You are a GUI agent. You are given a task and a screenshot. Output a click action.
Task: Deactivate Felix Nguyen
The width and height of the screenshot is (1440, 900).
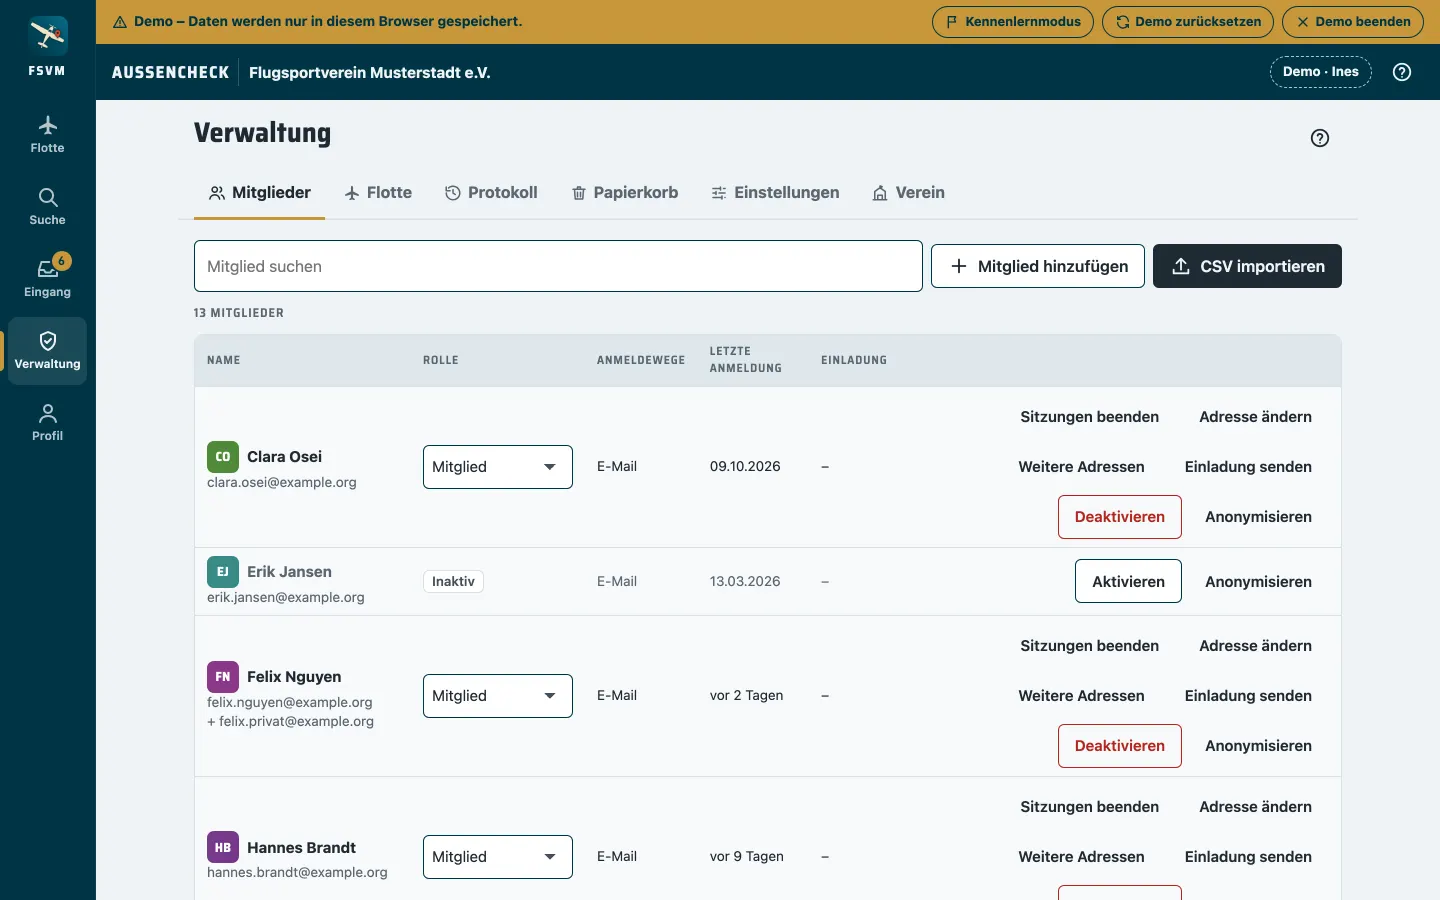click(1120, 746)
